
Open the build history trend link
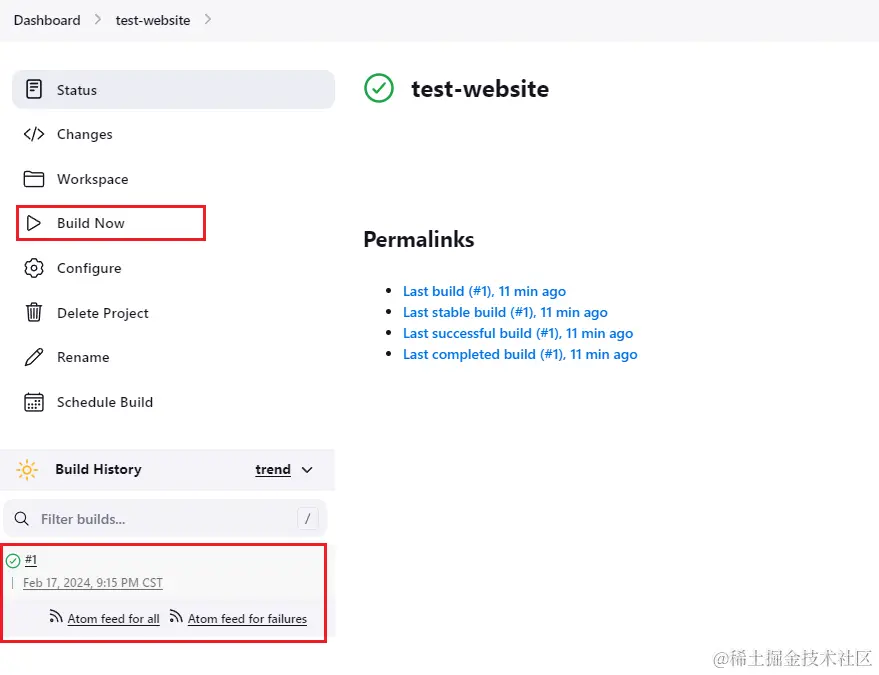point(273,470)
